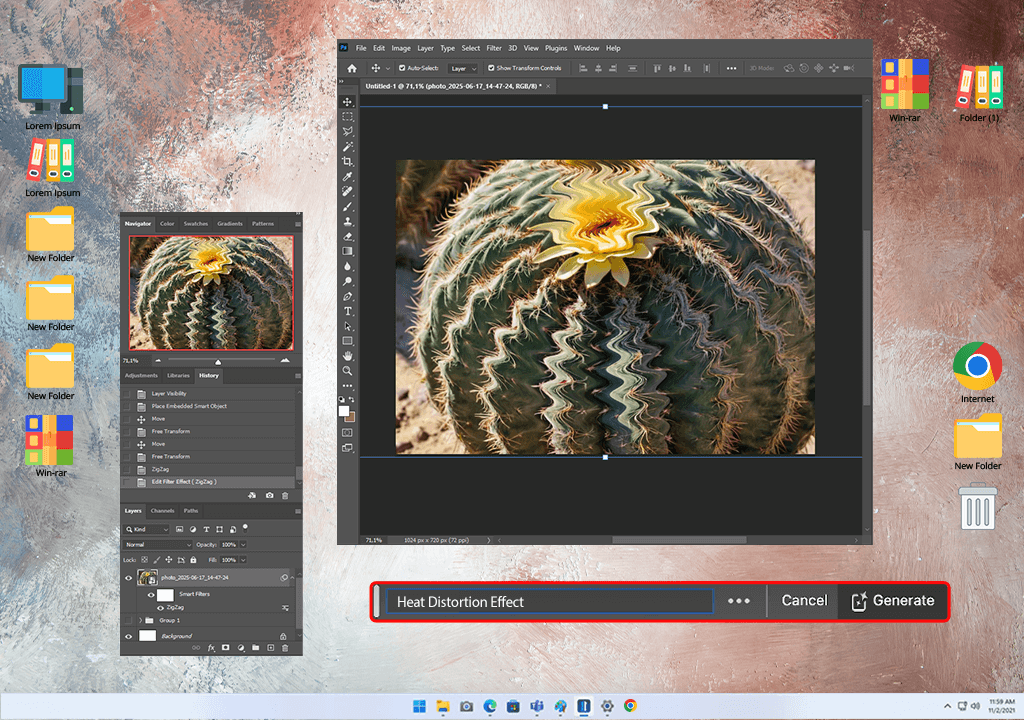Select the Rectangular Marquee tool
Image resolution: width=1024 pixels, height=720 pixels.
pyautogui.click(x=347, y=117)
